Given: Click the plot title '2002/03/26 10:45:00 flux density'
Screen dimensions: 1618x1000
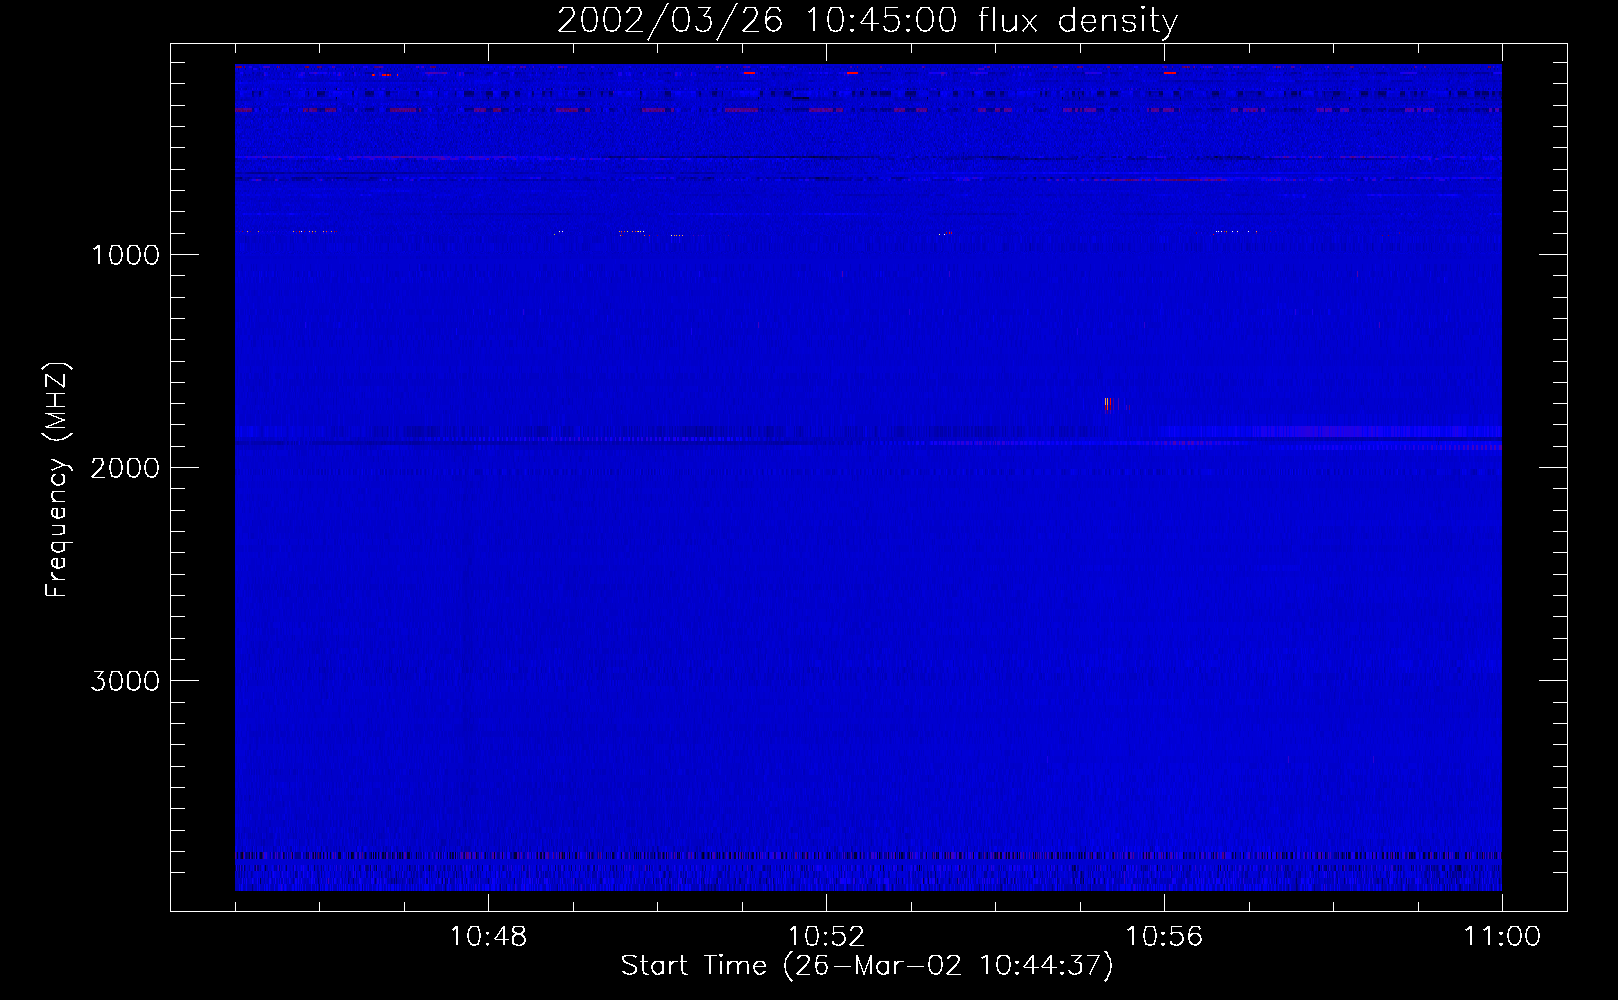Looking at the screenshot, I should pos(867,20).
